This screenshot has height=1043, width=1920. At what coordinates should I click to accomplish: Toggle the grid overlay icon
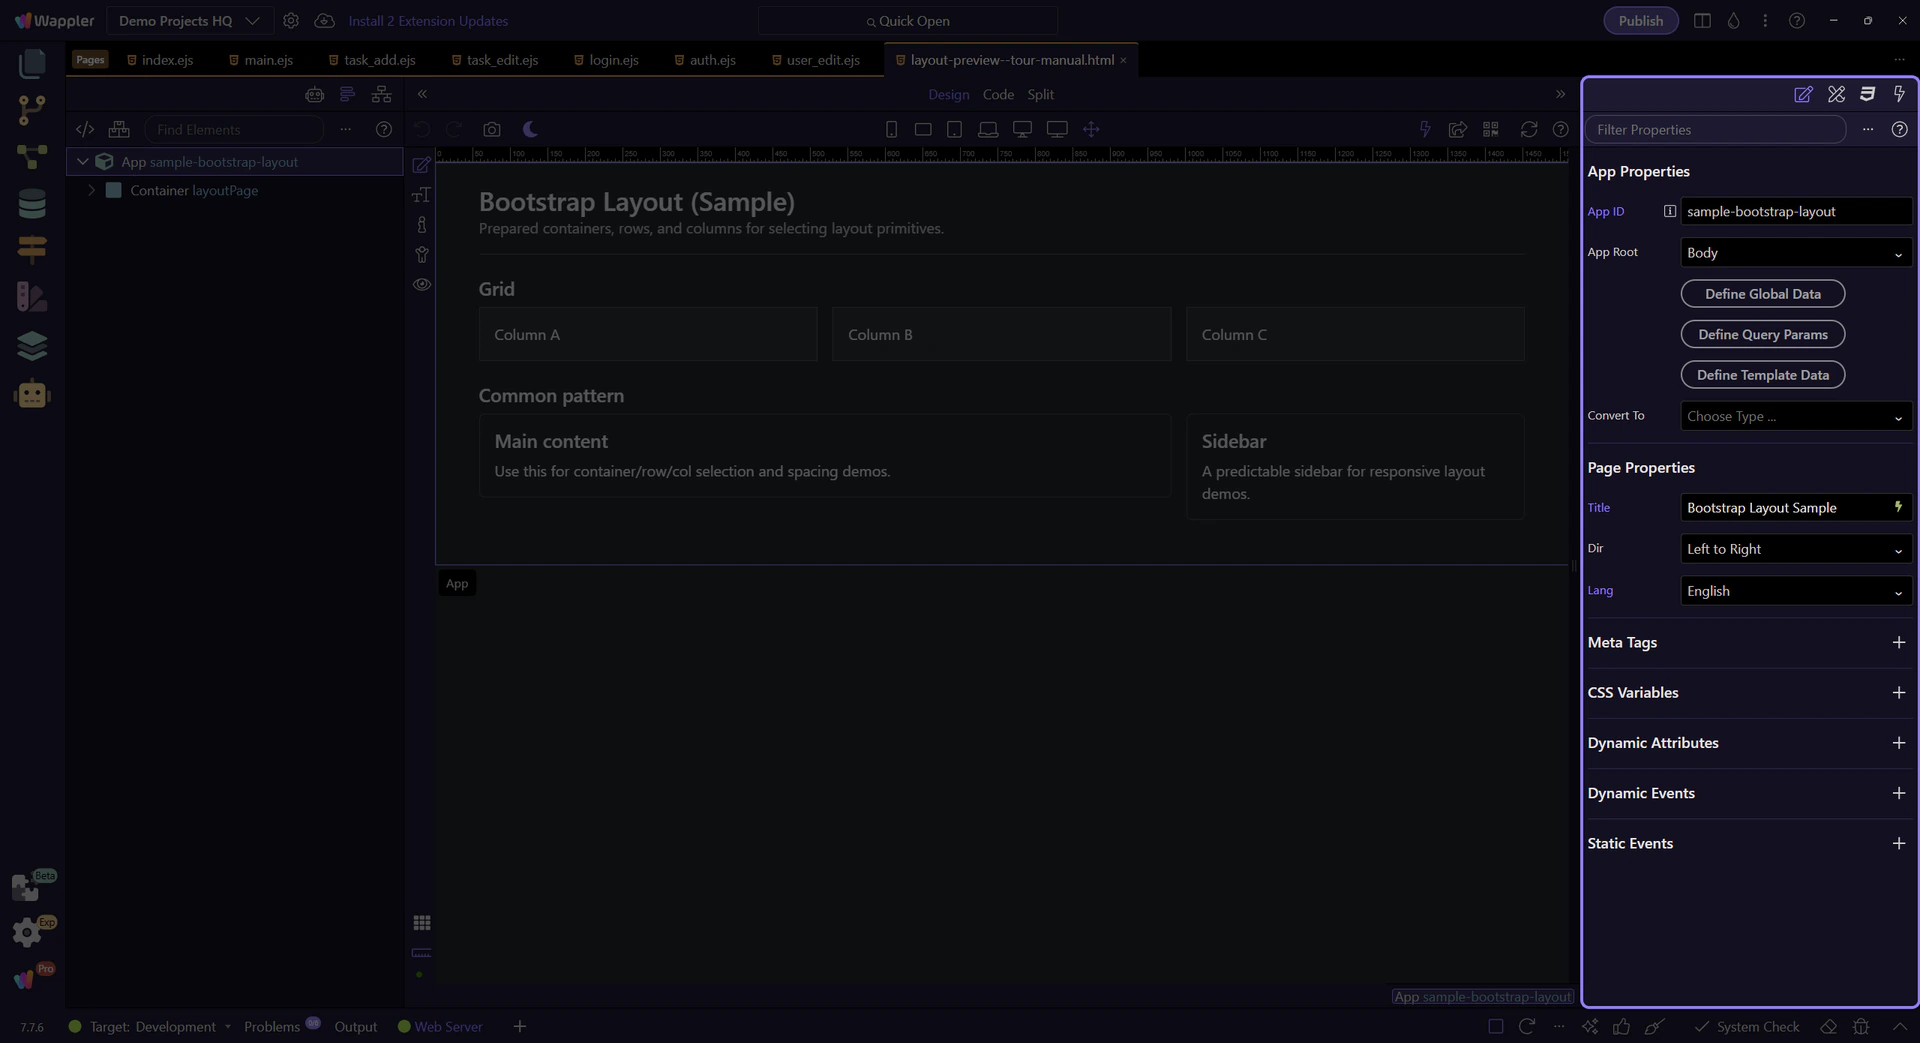click(x=422, y=923)
